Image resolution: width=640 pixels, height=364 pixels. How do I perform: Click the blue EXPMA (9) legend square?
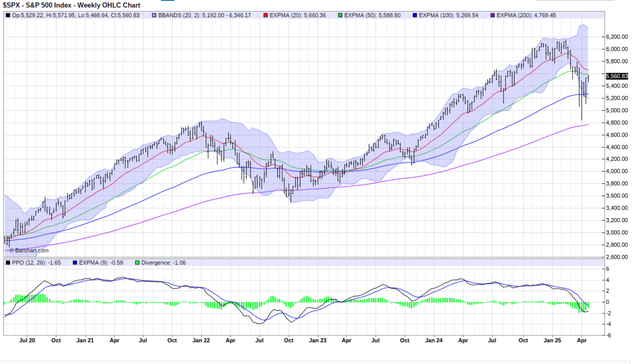75,263
